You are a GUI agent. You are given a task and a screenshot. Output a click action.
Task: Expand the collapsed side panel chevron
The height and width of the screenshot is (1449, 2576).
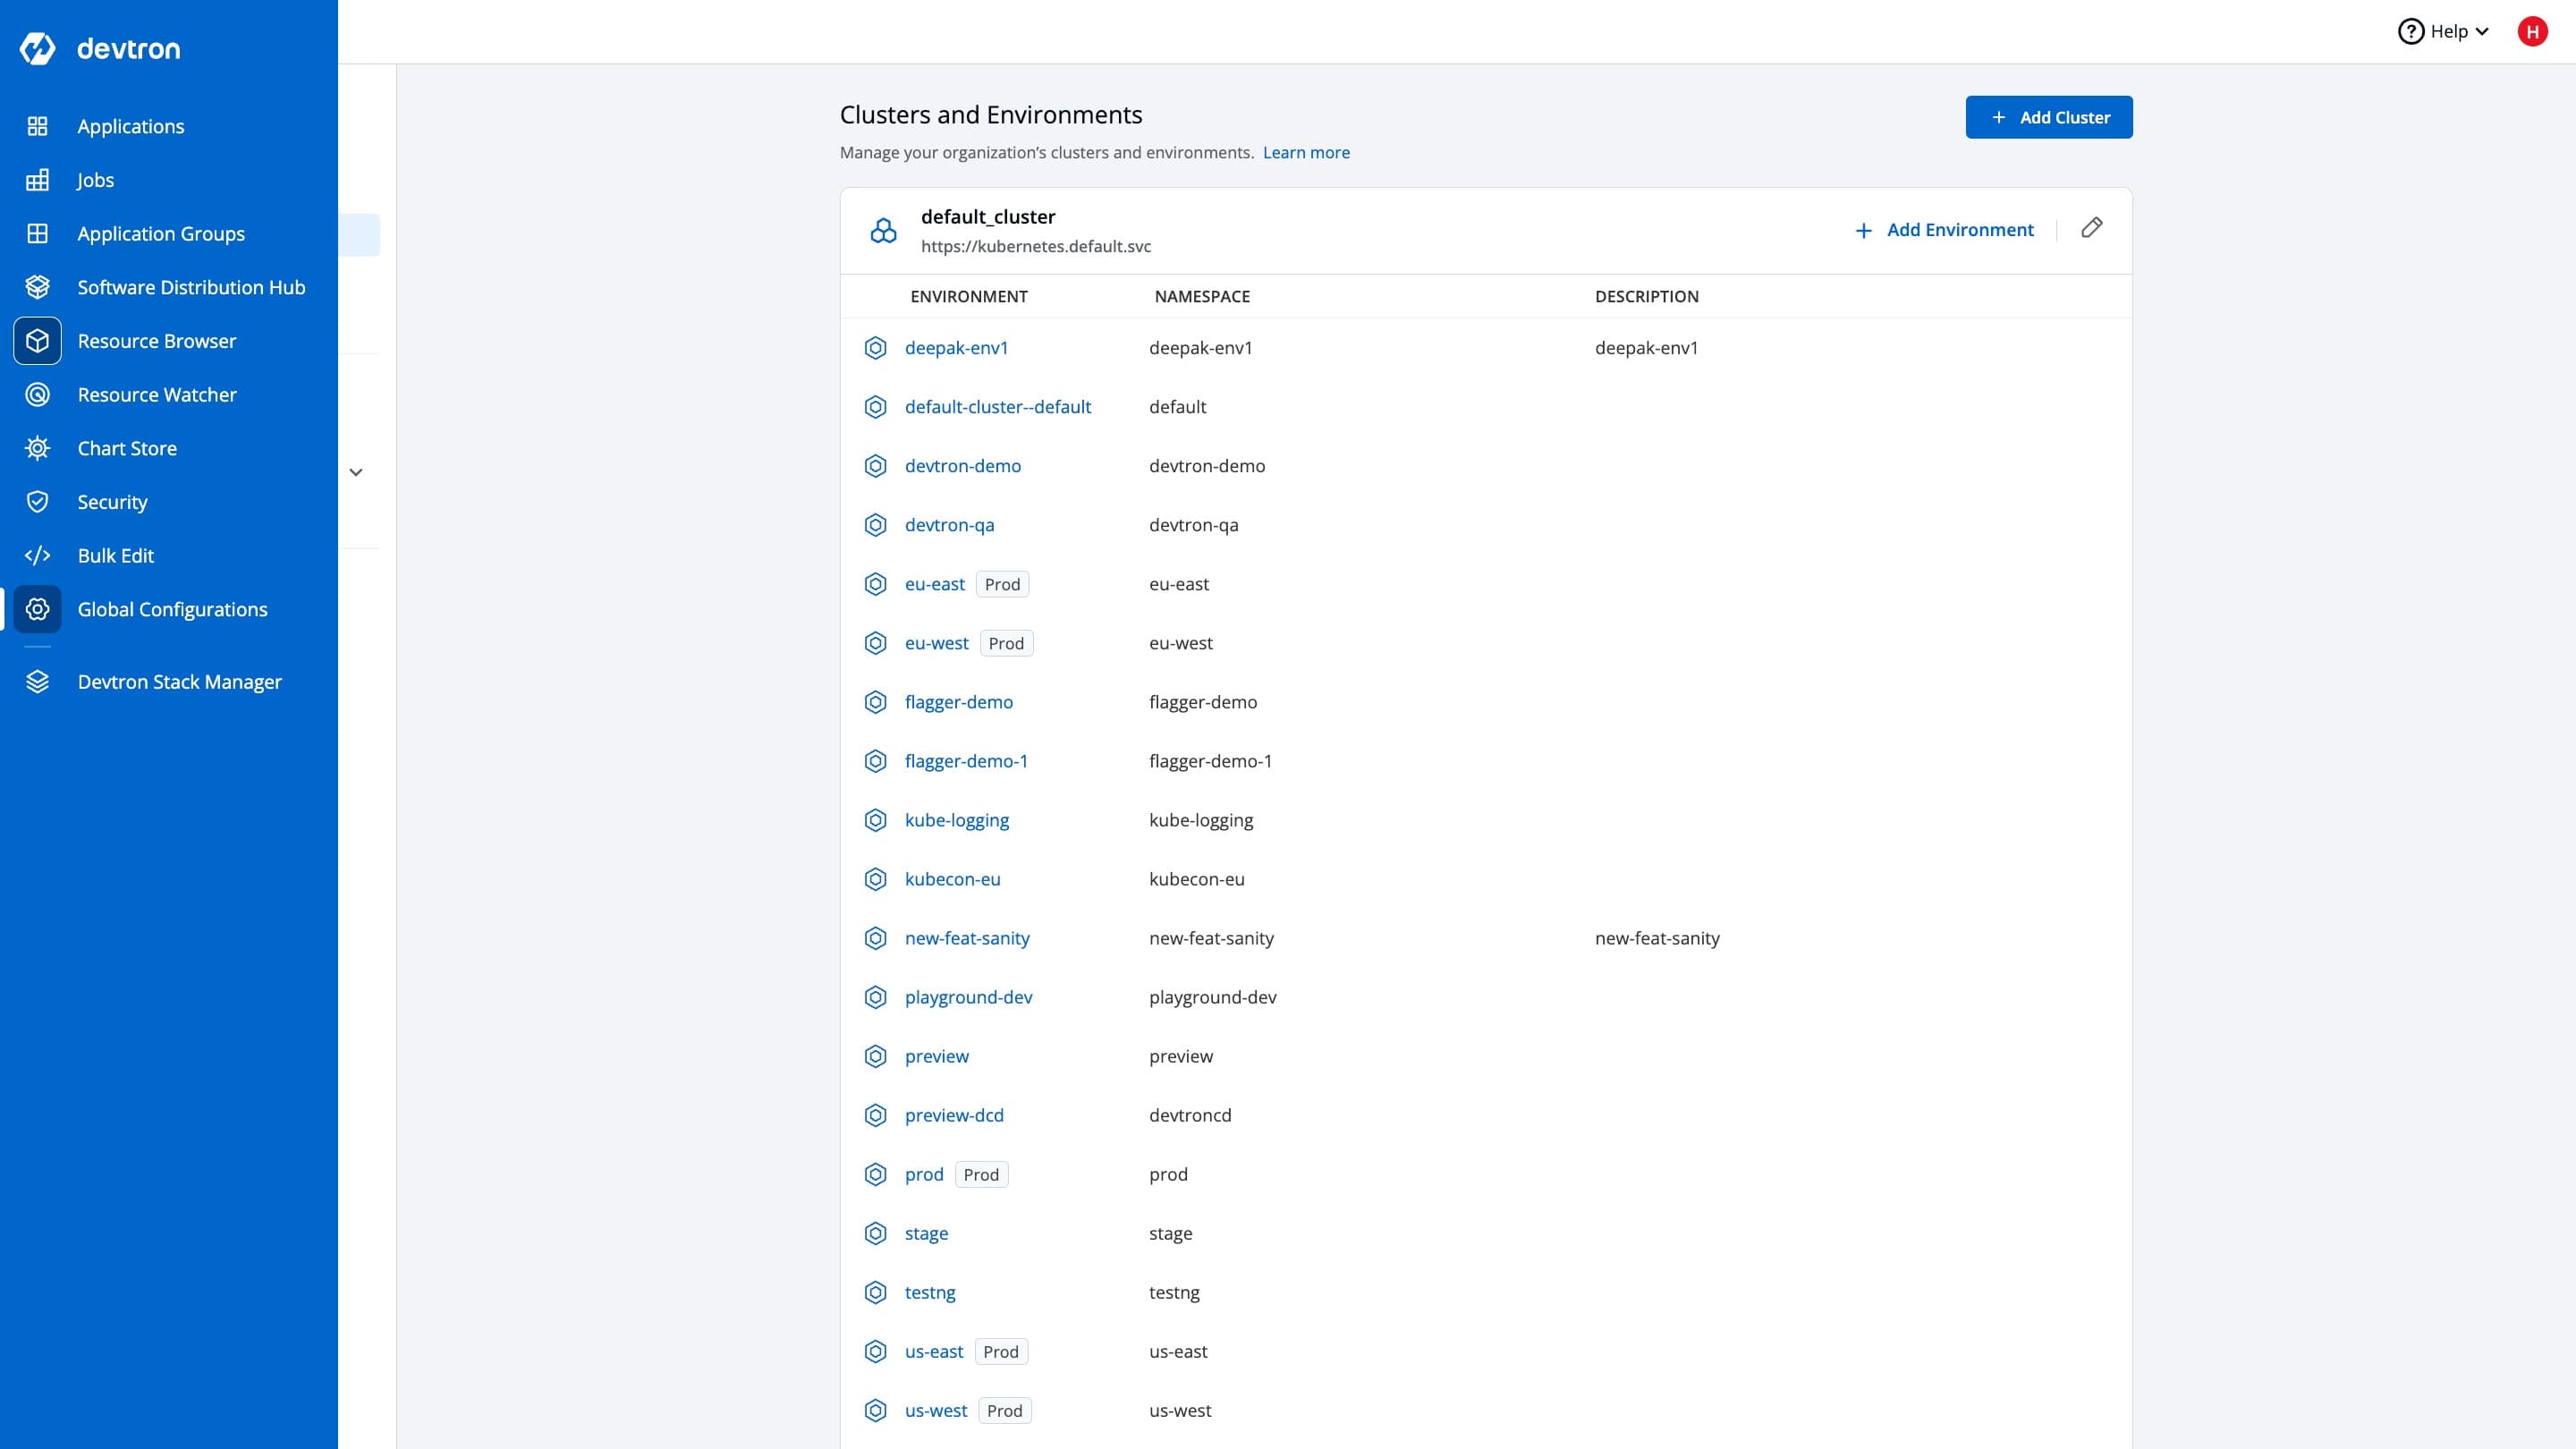(x=356, y=472)
